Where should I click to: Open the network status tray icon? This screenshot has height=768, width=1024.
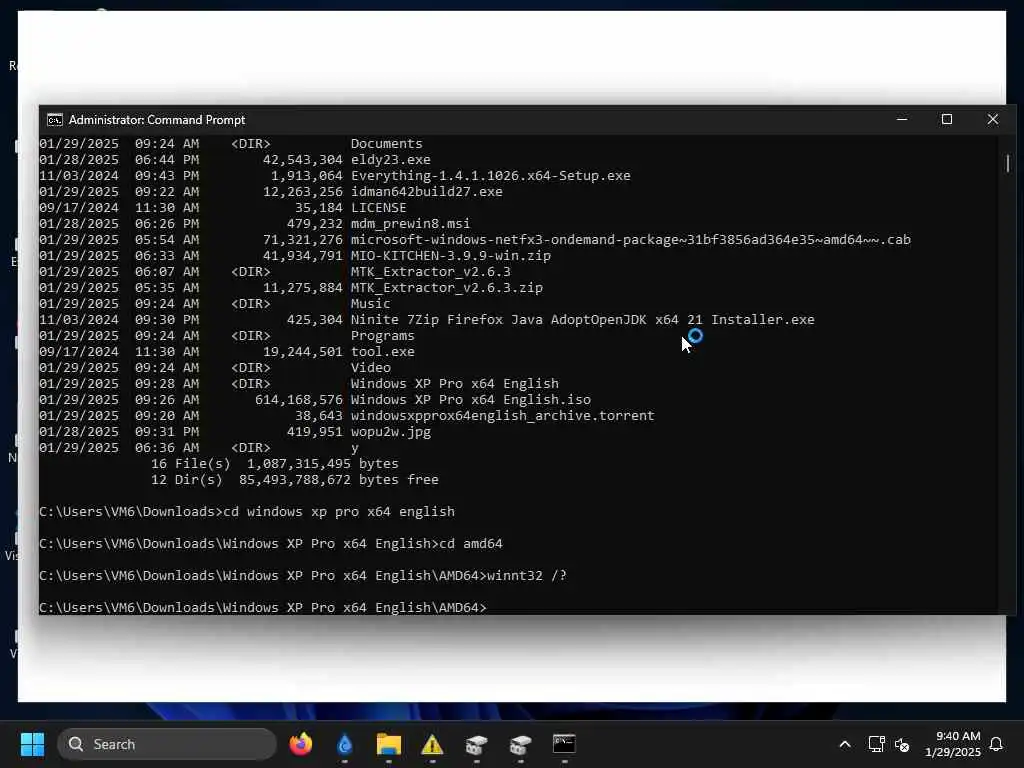(876, 744)
